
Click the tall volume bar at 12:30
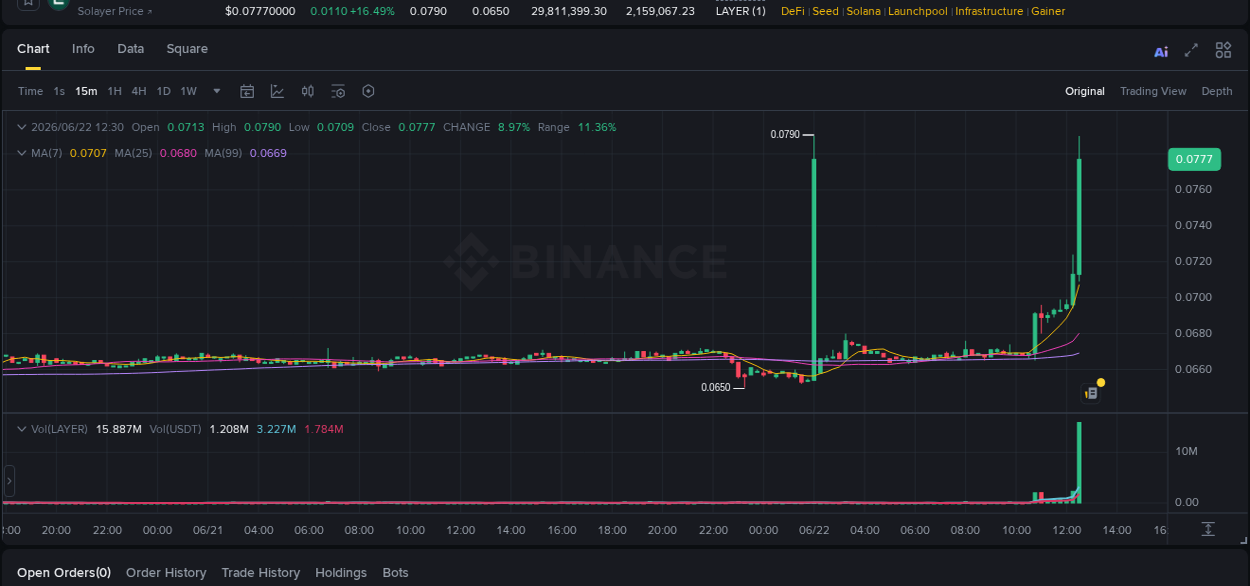coord(1079,461)
